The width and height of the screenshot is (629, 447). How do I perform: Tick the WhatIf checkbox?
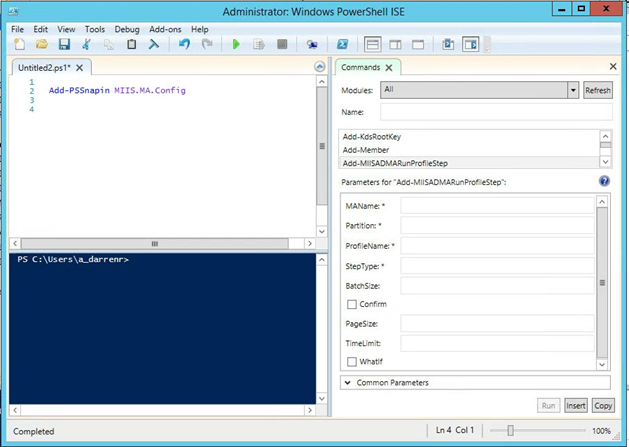click(351, 361)
